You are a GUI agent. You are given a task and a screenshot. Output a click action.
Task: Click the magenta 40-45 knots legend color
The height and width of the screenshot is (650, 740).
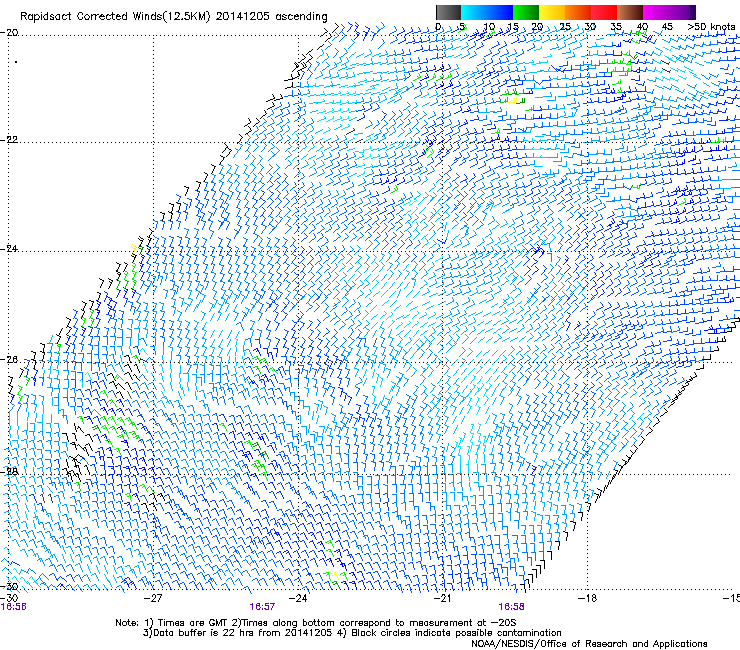656,12
